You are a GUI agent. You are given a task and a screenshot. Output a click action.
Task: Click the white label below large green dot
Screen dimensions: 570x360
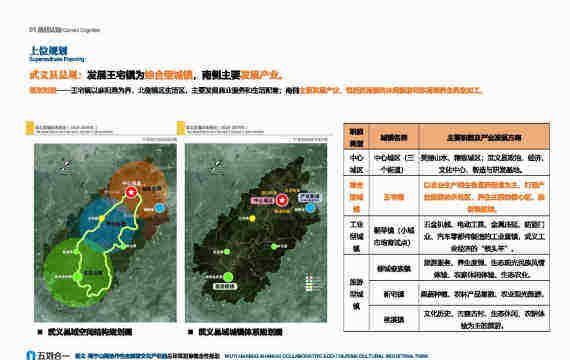(225, 286)
